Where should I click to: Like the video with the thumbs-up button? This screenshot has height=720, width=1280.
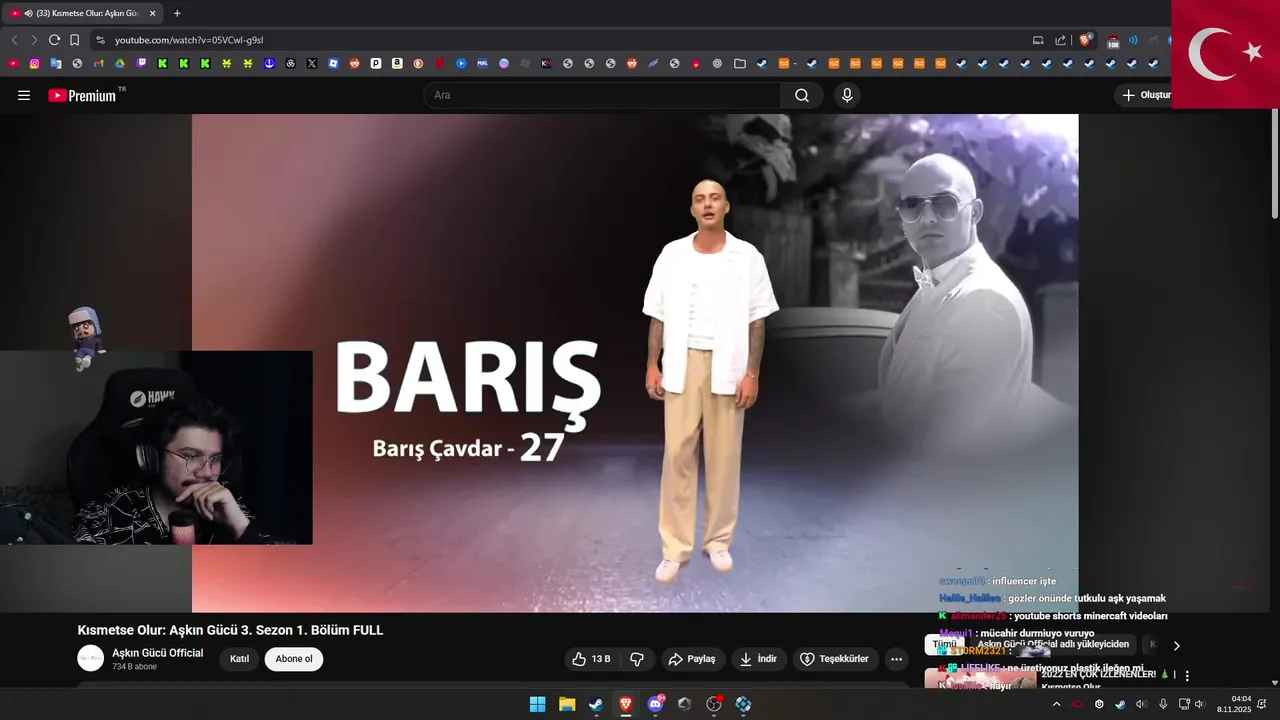(x=591, y=659)
